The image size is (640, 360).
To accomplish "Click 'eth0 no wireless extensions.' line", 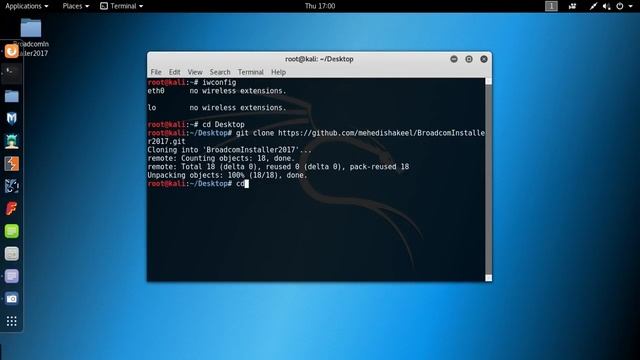I will click(x=217, y=91).
